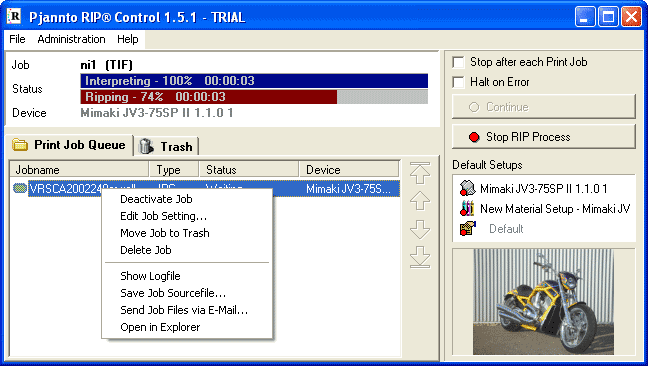Image resolution: width=648 pixels, height=366 pixels.
Task: Click the Continue button
Action: (x=543, y=107)
